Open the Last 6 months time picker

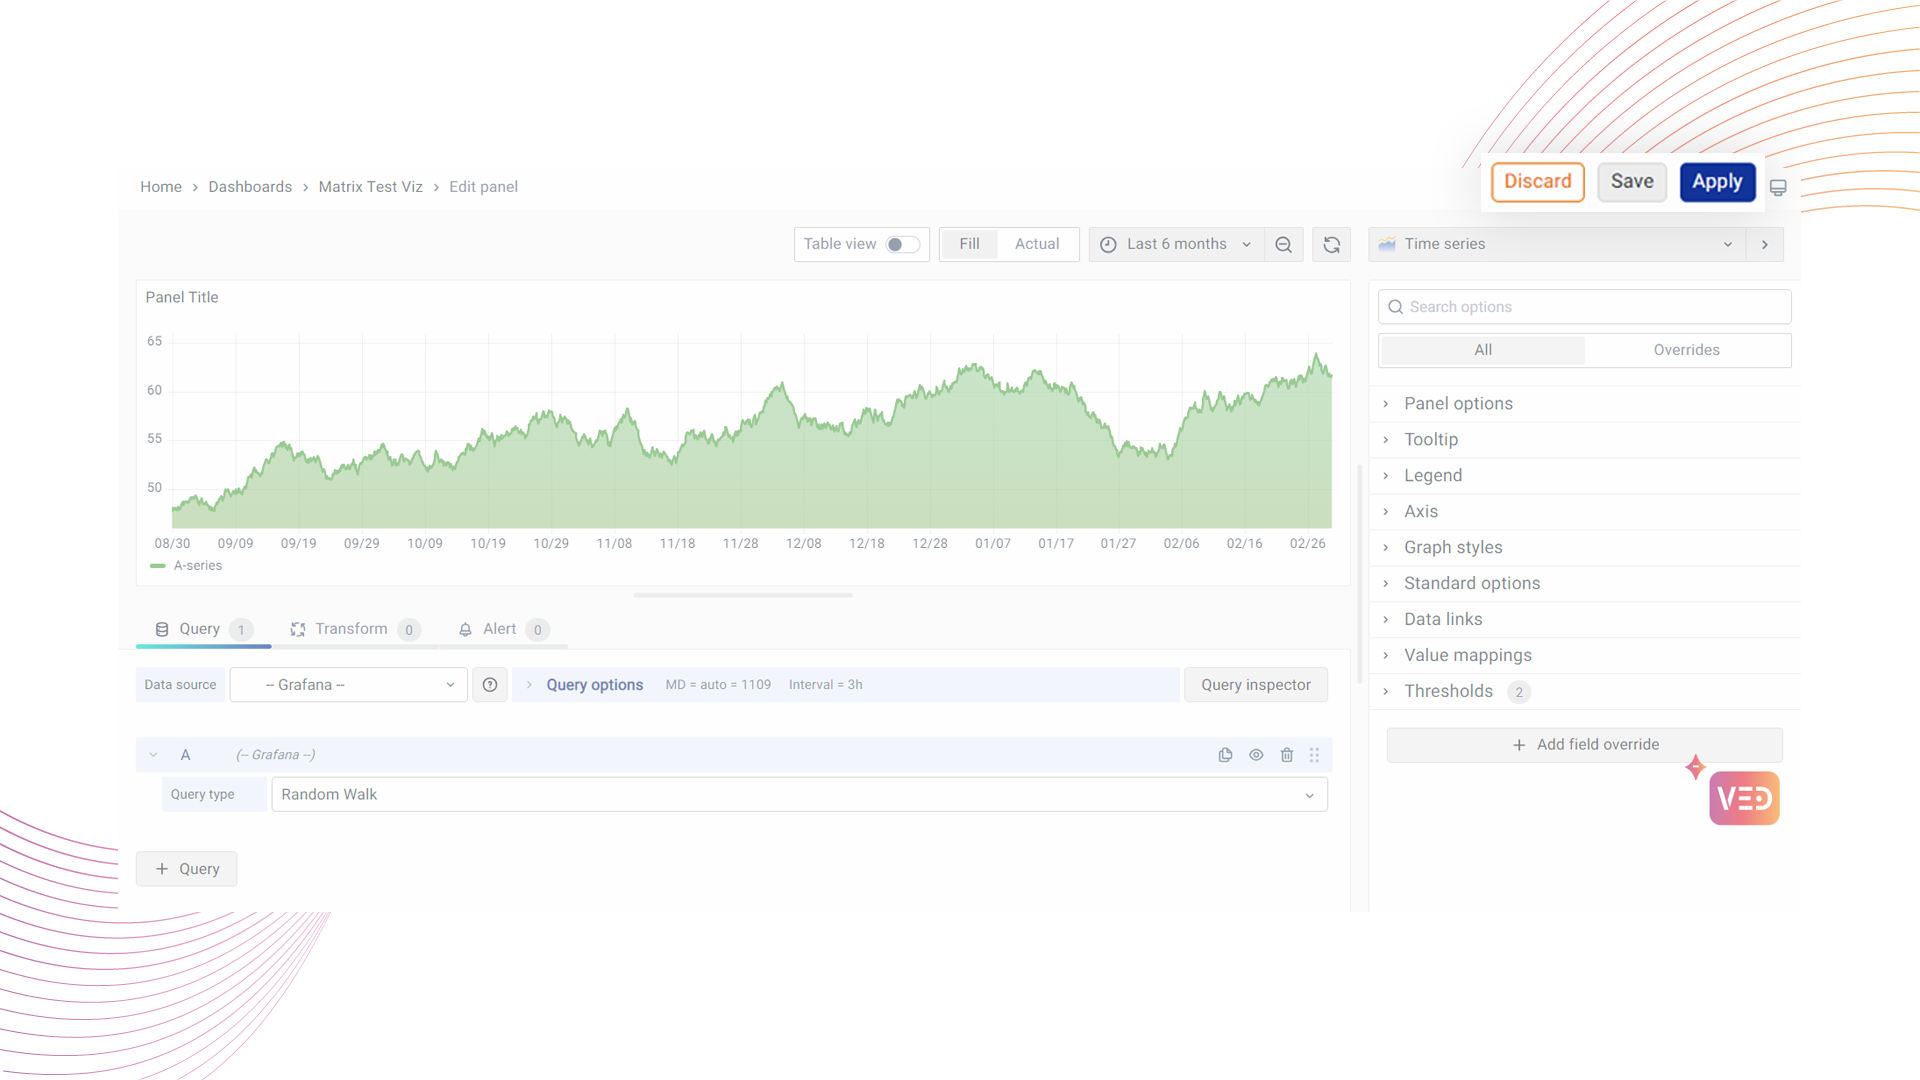pyautogui.click(x=1176, y=244)
